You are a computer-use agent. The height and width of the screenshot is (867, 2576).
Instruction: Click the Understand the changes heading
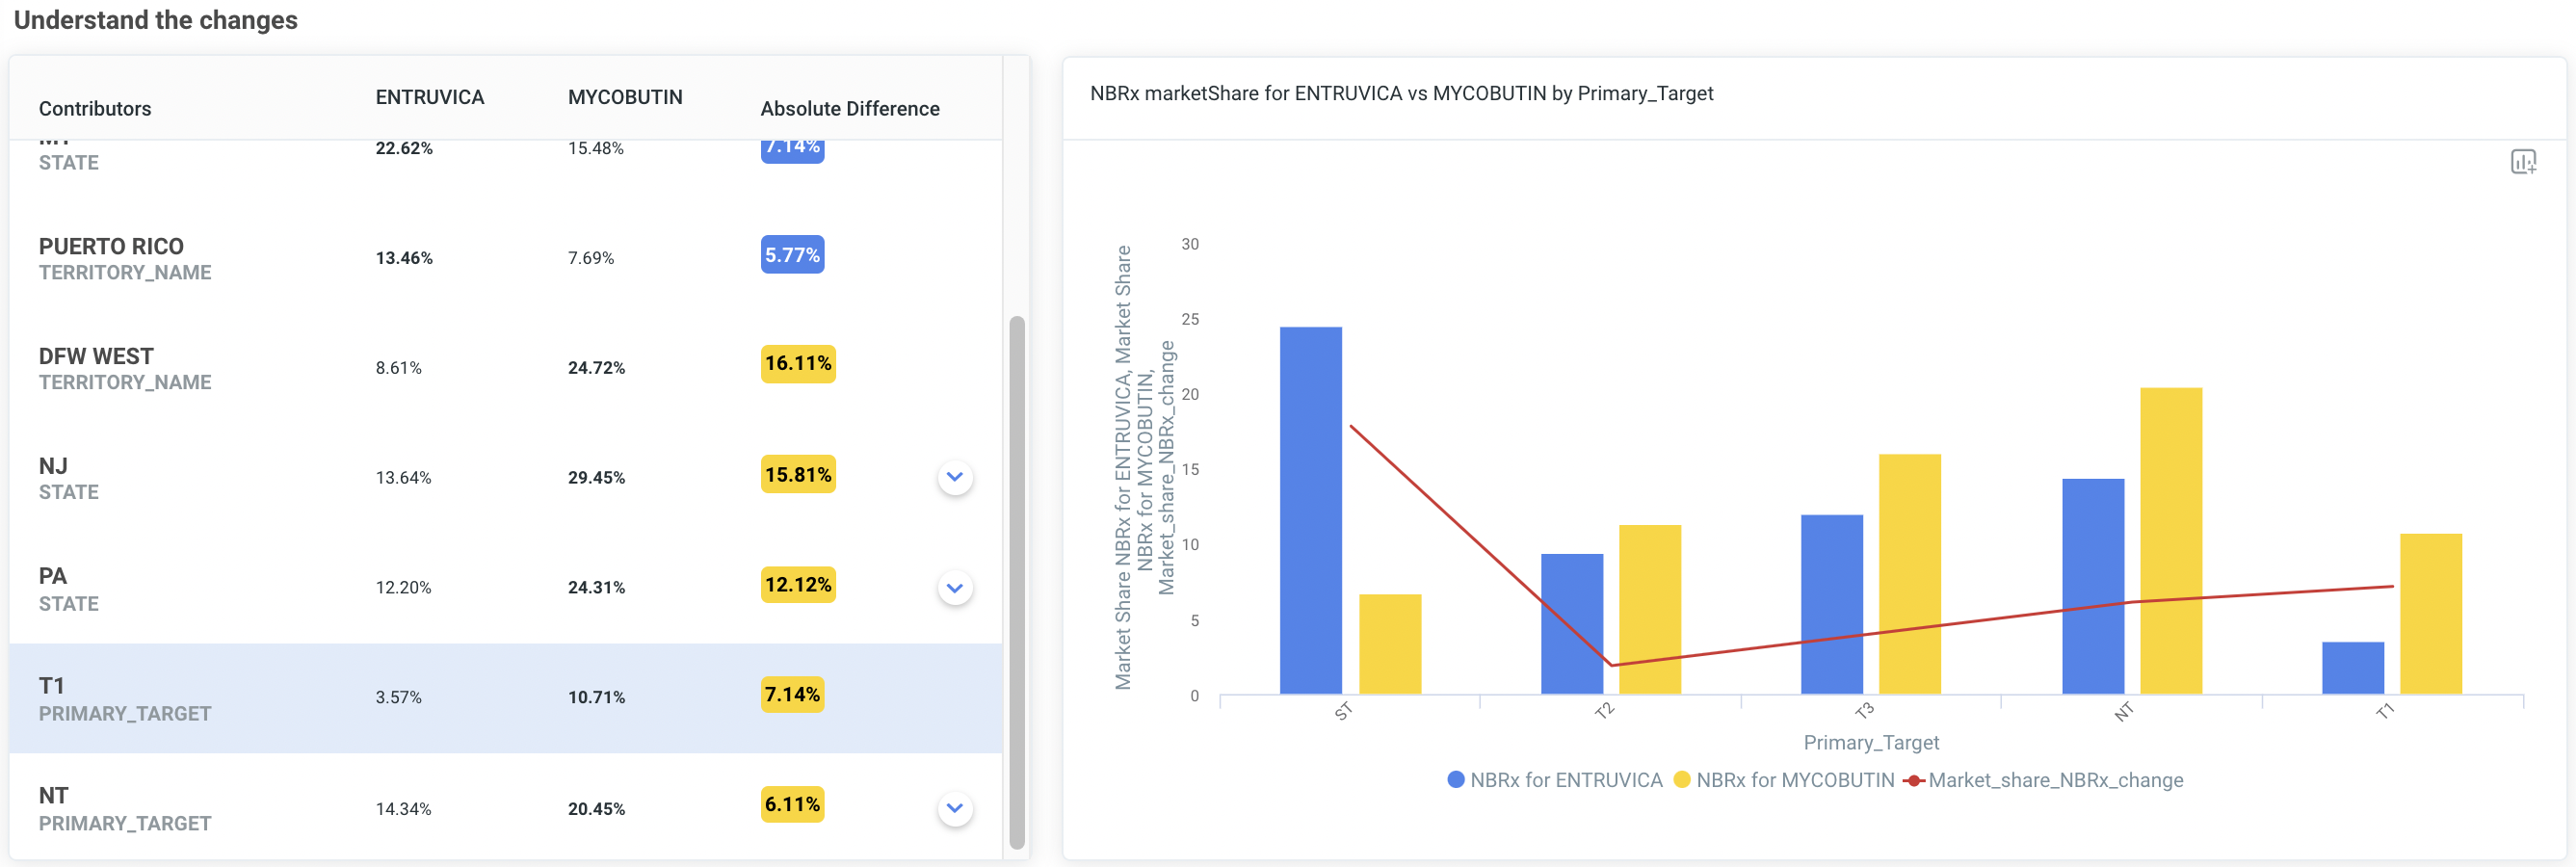(155, 20)
